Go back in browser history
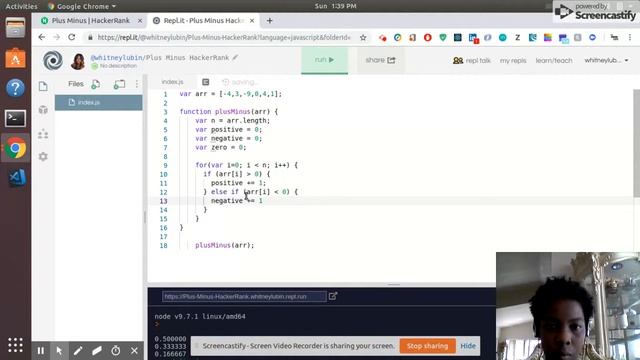 coord(42,37)
